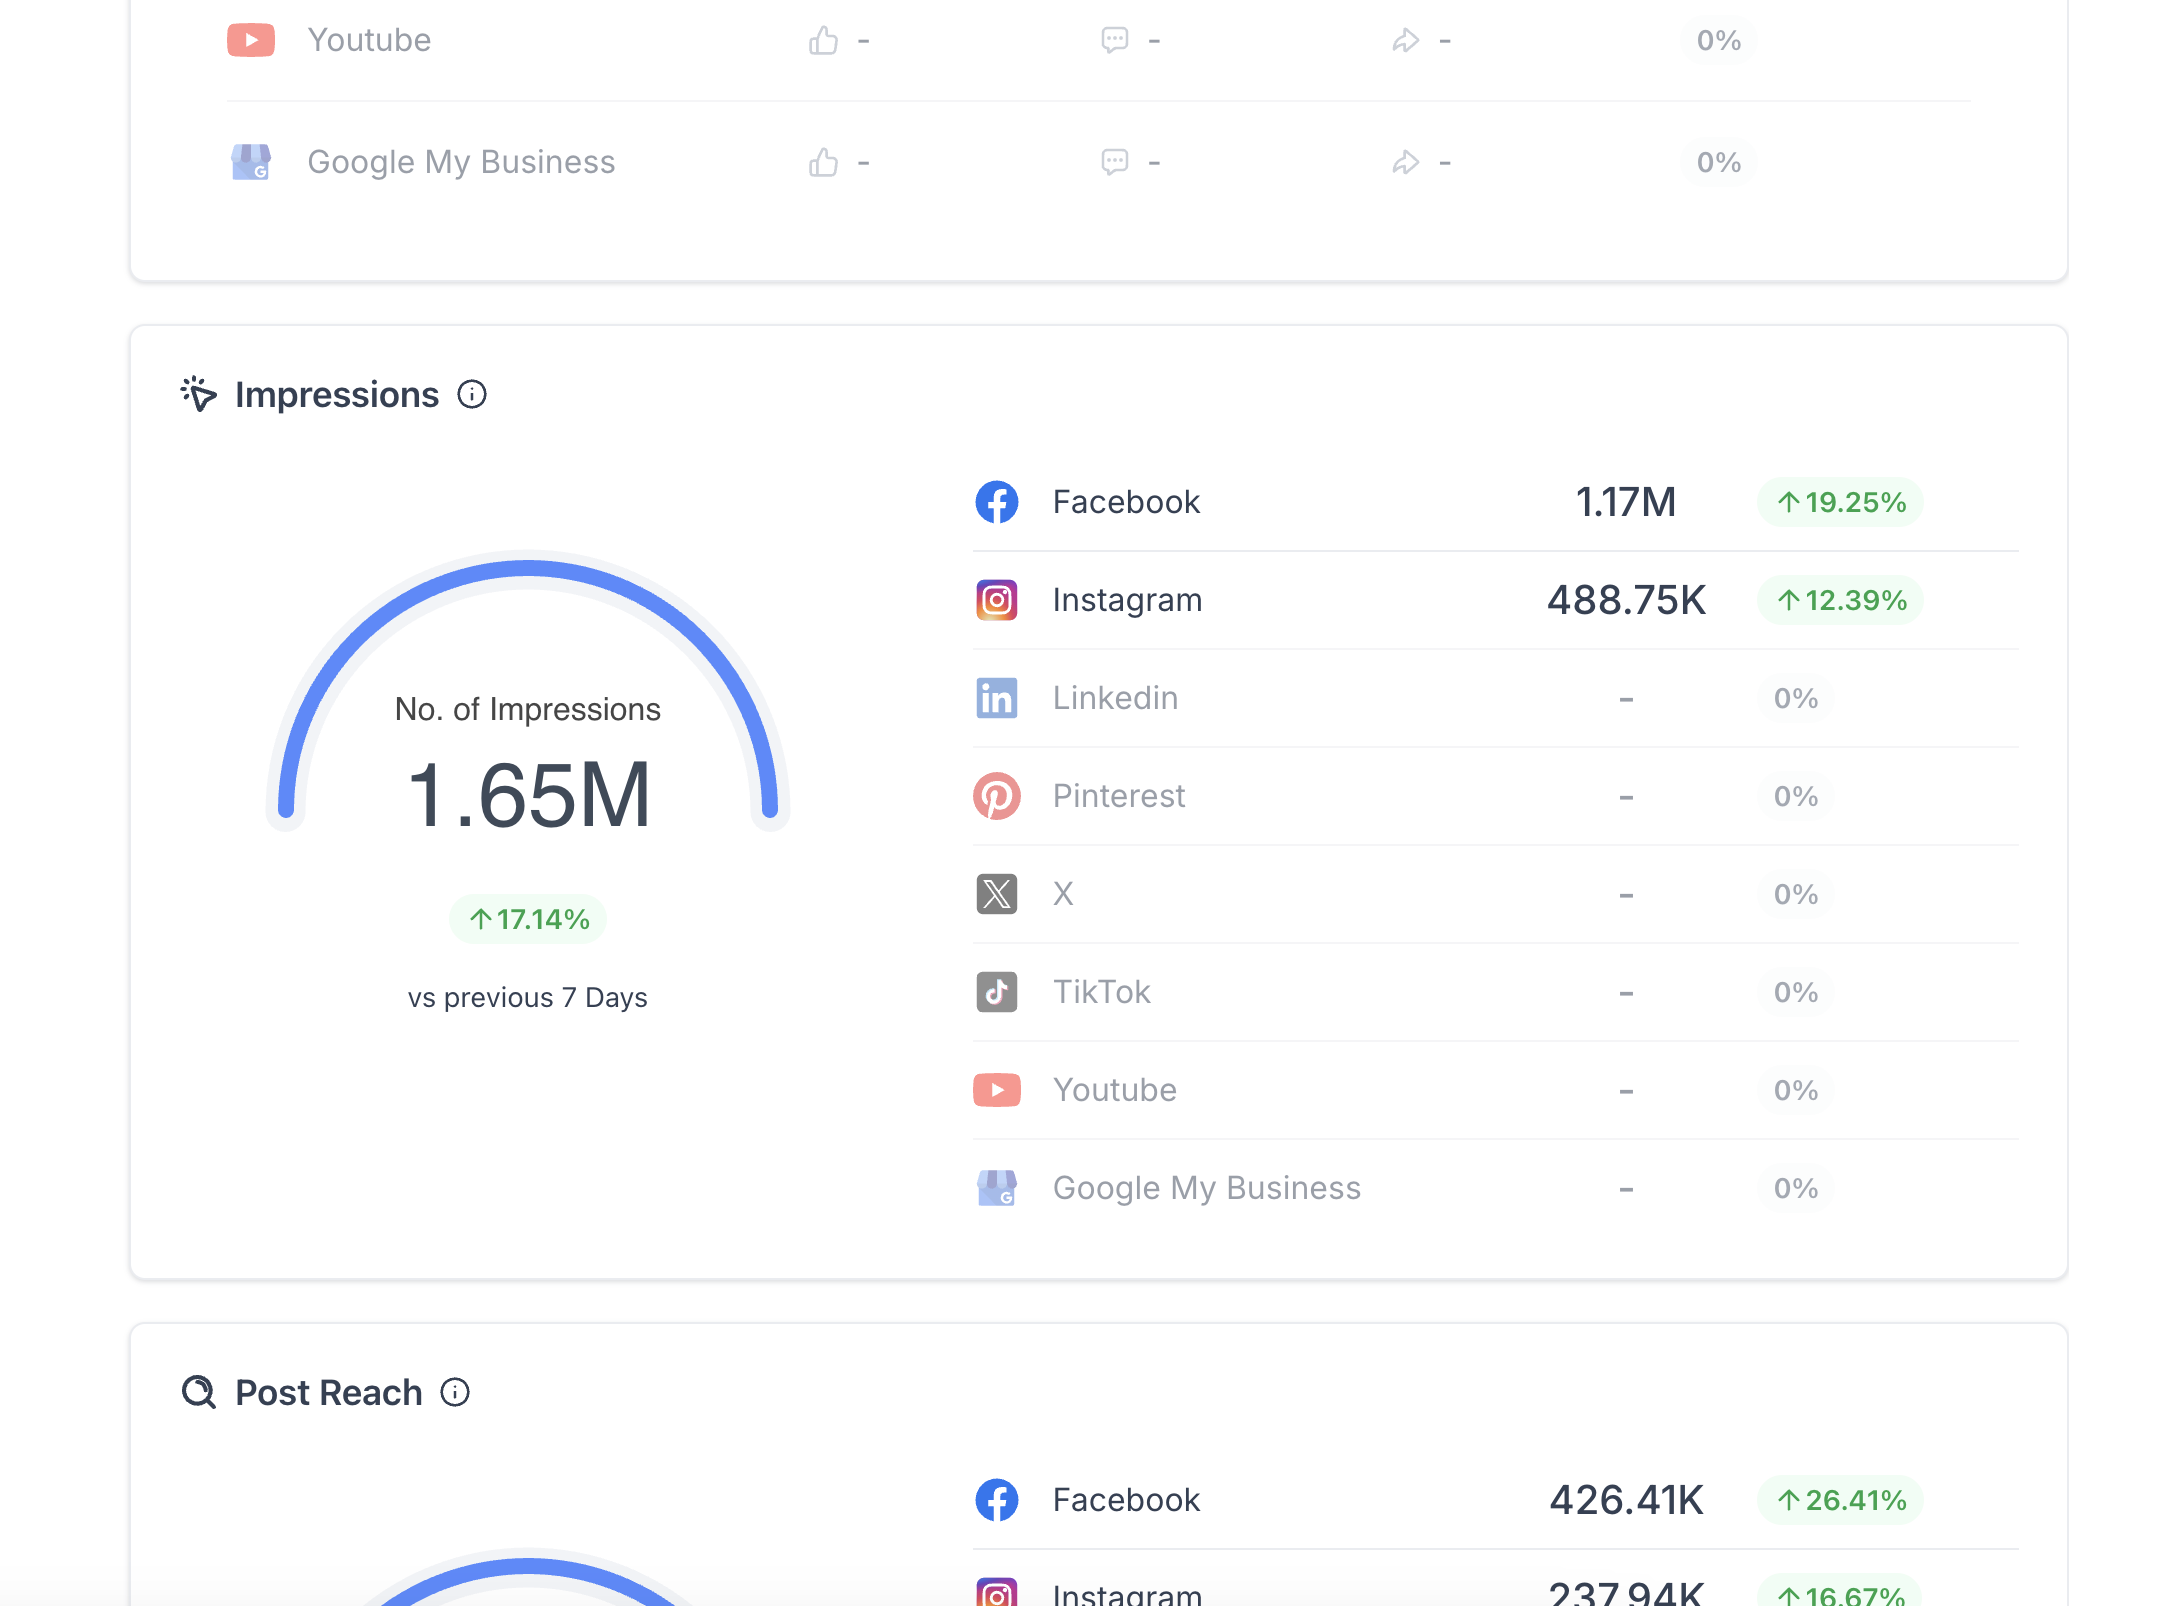The height and width of the screenshot is (1606, 2172).
Task: Click the TikTok icon in Impressions list
Action: pos(996,992)
